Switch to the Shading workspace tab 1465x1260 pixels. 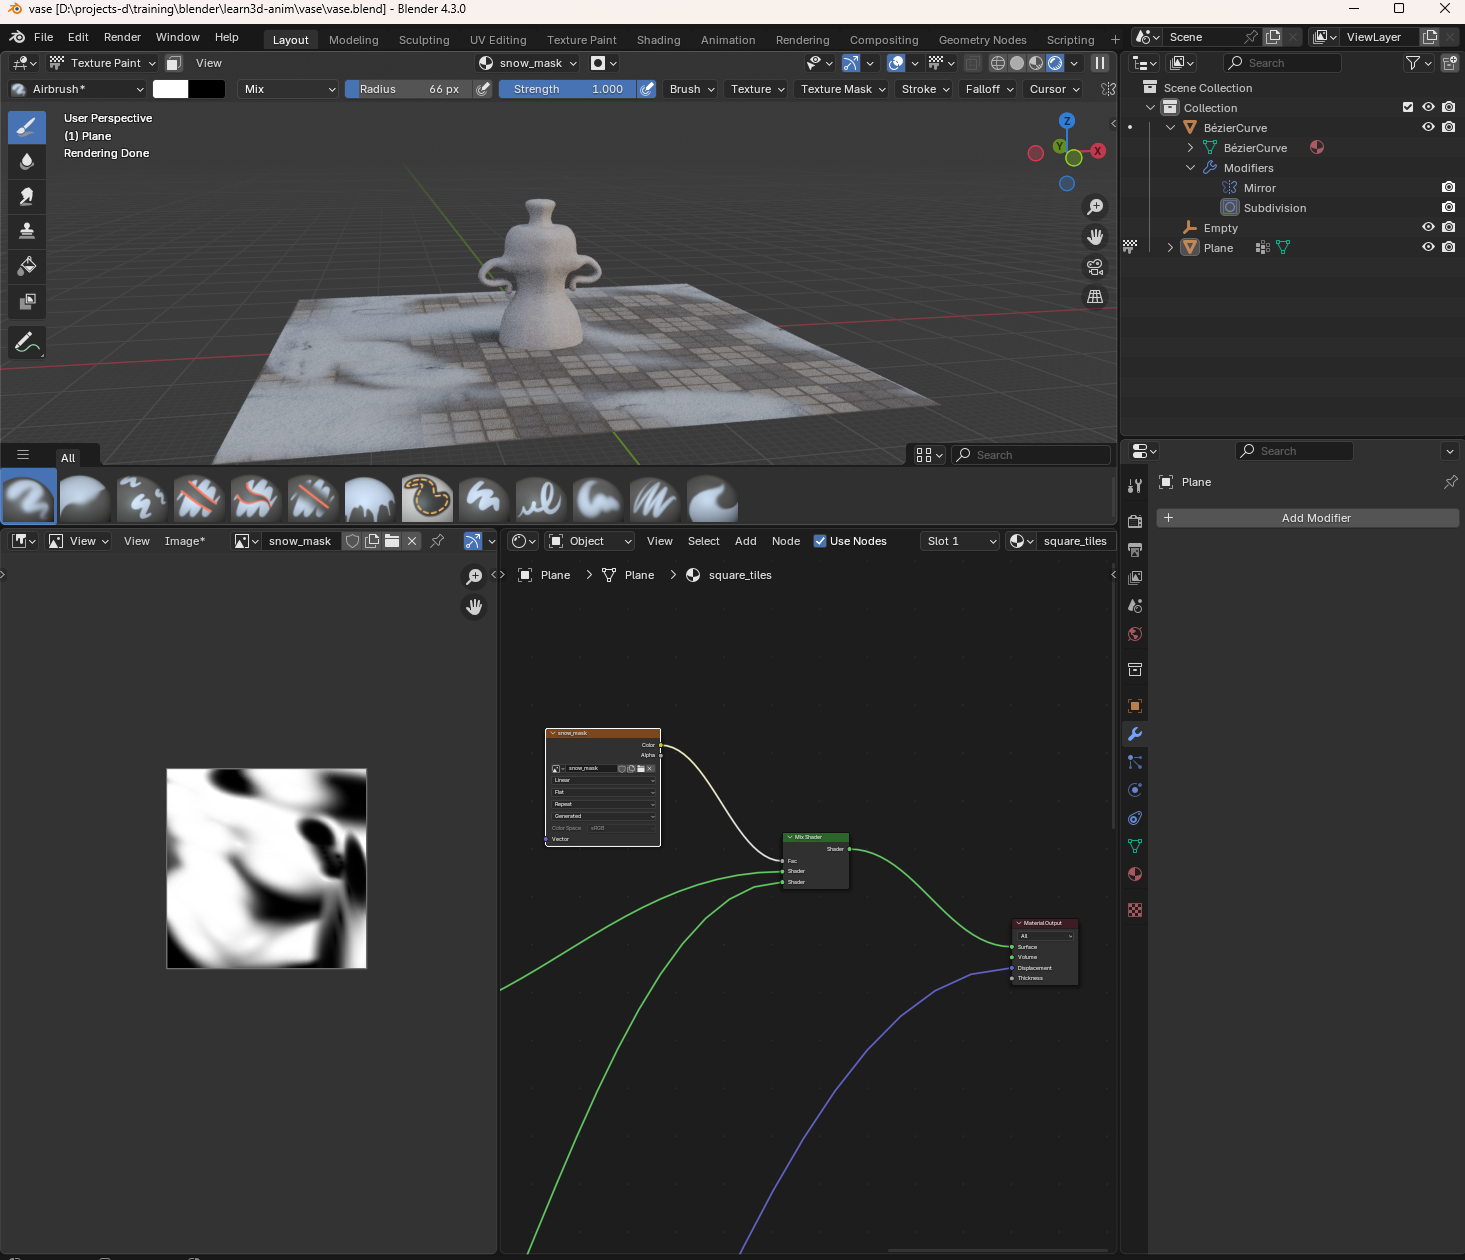pyautogui.click(x=658, y=40)
